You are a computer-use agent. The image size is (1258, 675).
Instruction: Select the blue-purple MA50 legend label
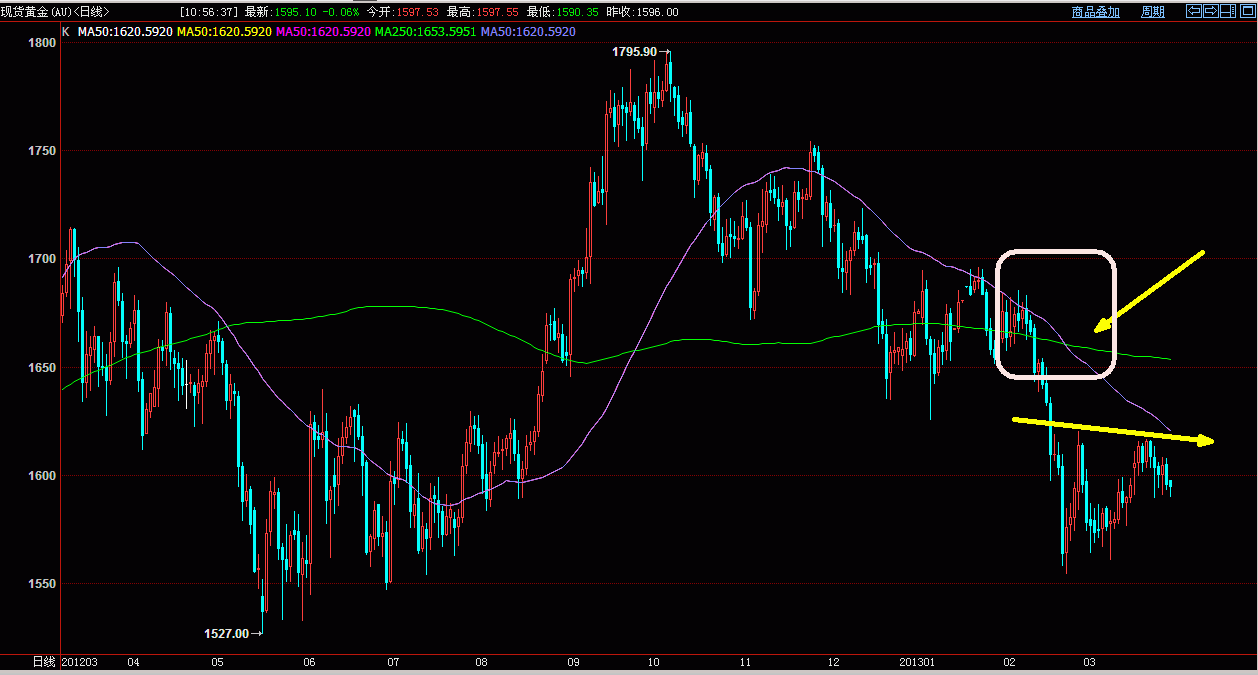click(528, 32)
